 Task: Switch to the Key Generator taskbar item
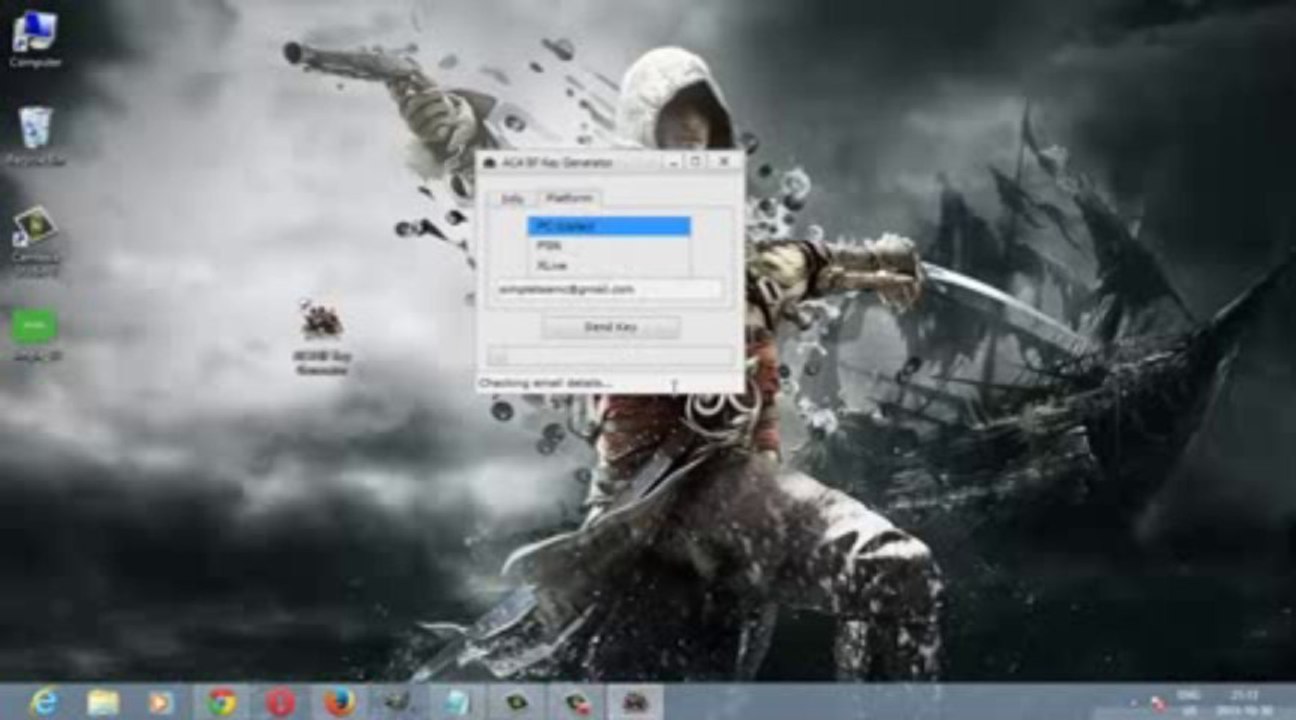click(635, 702)
